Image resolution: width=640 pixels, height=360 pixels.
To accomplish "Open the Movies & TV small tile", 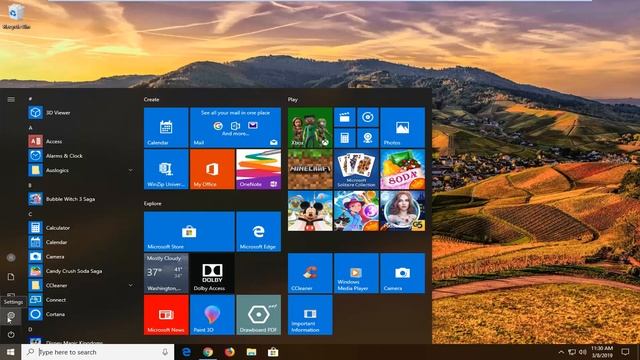I will click(345, 118).
